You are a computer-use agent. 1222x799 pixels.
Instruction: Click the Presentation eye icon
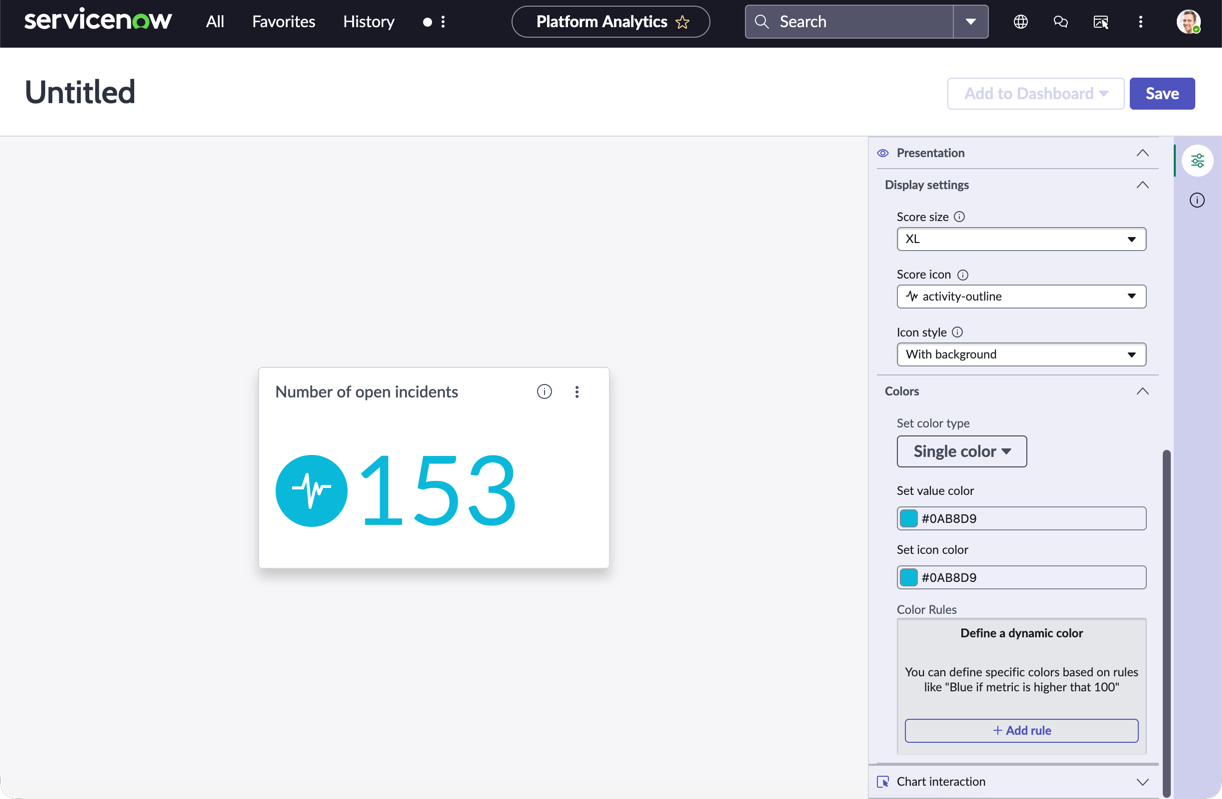click(x=883, y=153)
